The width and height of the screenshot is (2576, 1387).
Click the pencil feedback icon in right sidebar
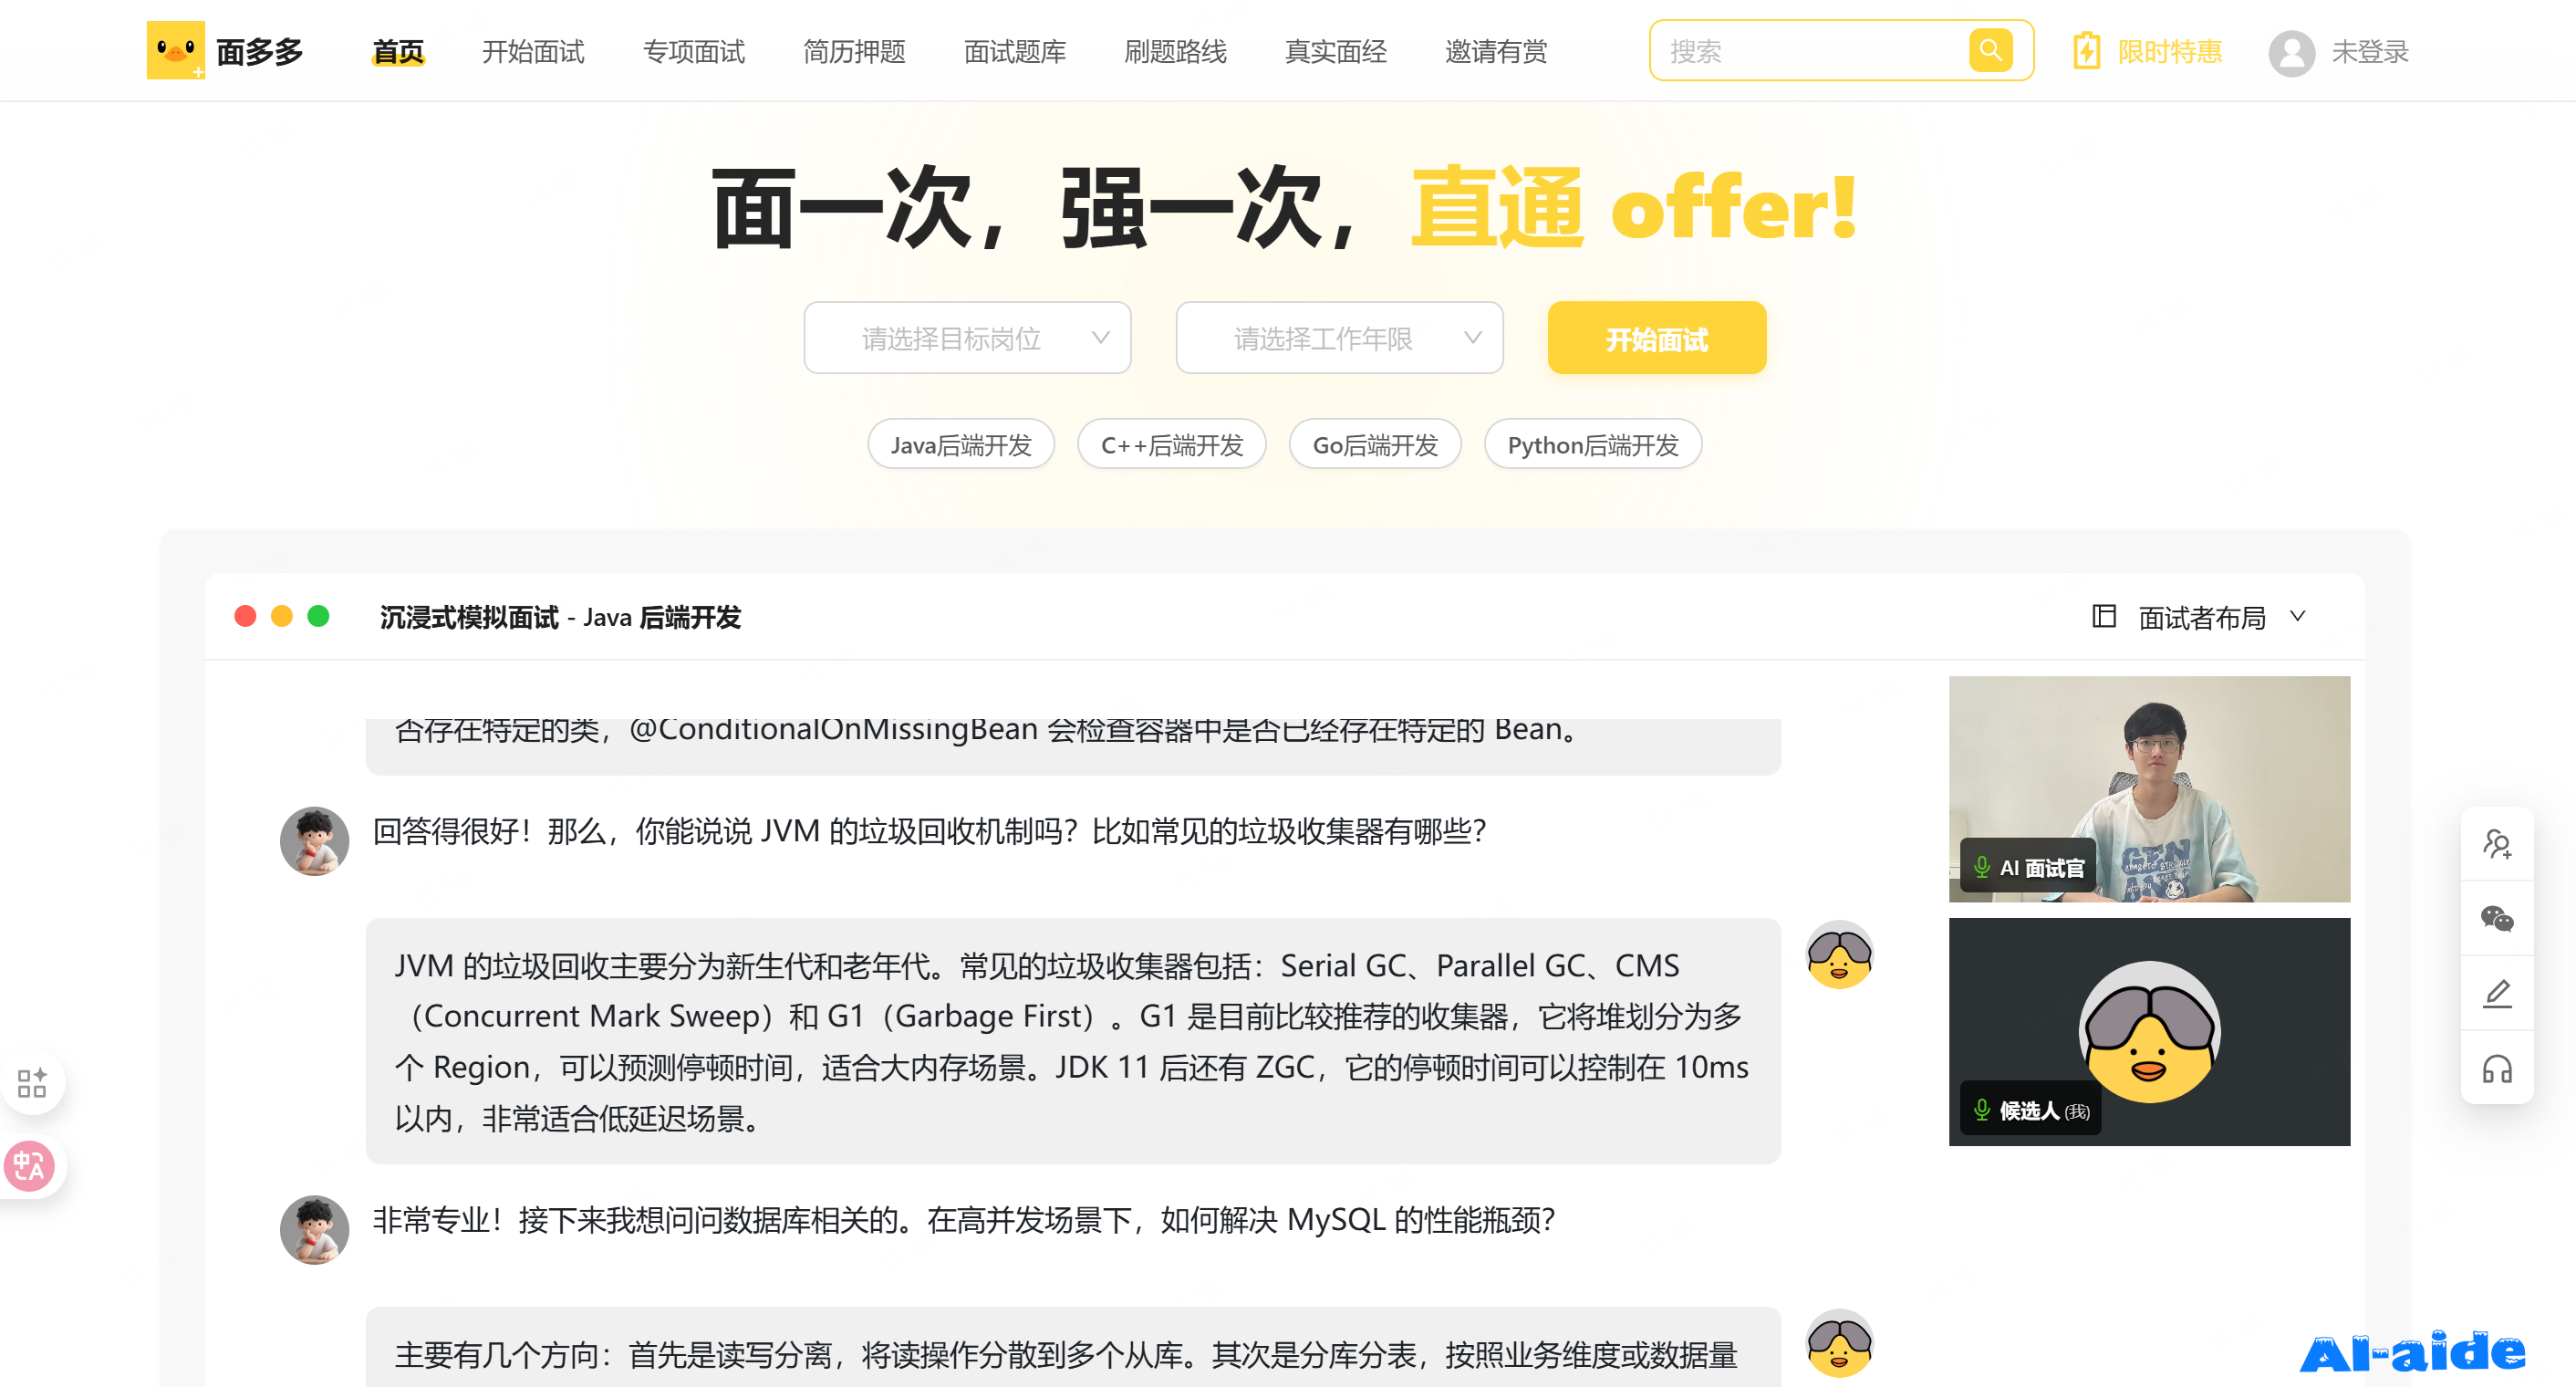click(2496, 993)
